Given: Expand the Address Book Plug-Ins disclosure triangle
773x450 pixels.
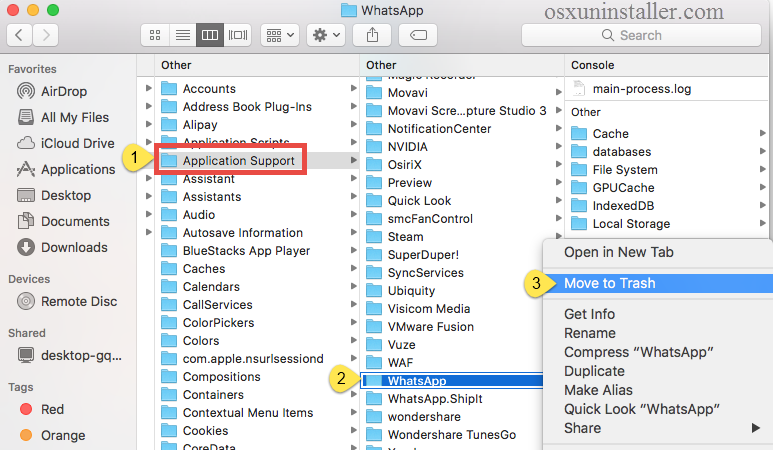Looking at the screenshot, I should tap(148, 106).
